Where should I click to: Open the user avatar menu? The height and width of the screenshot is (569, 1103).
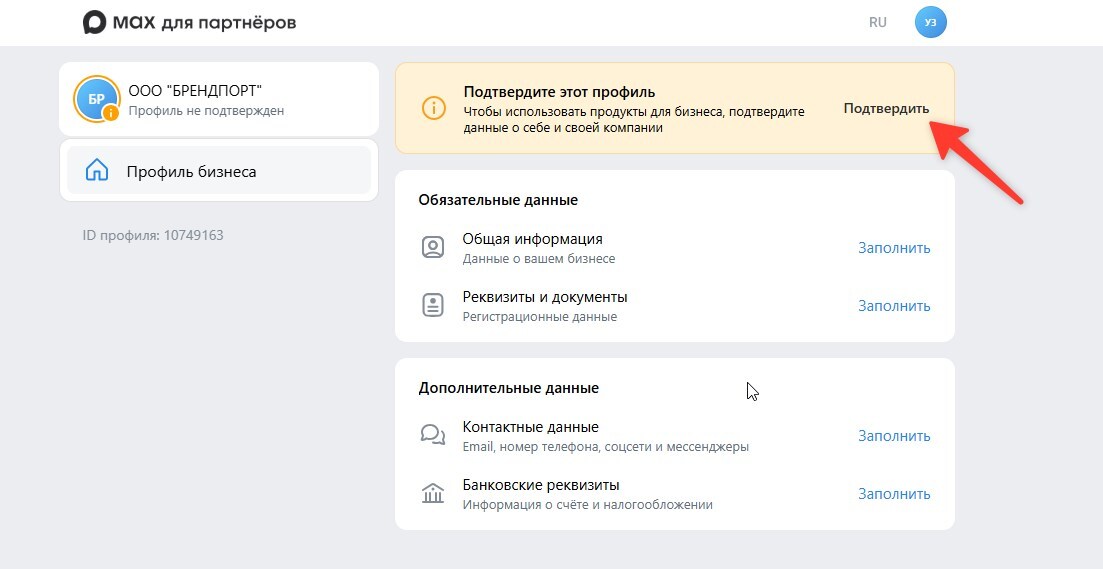coord(930,22)
